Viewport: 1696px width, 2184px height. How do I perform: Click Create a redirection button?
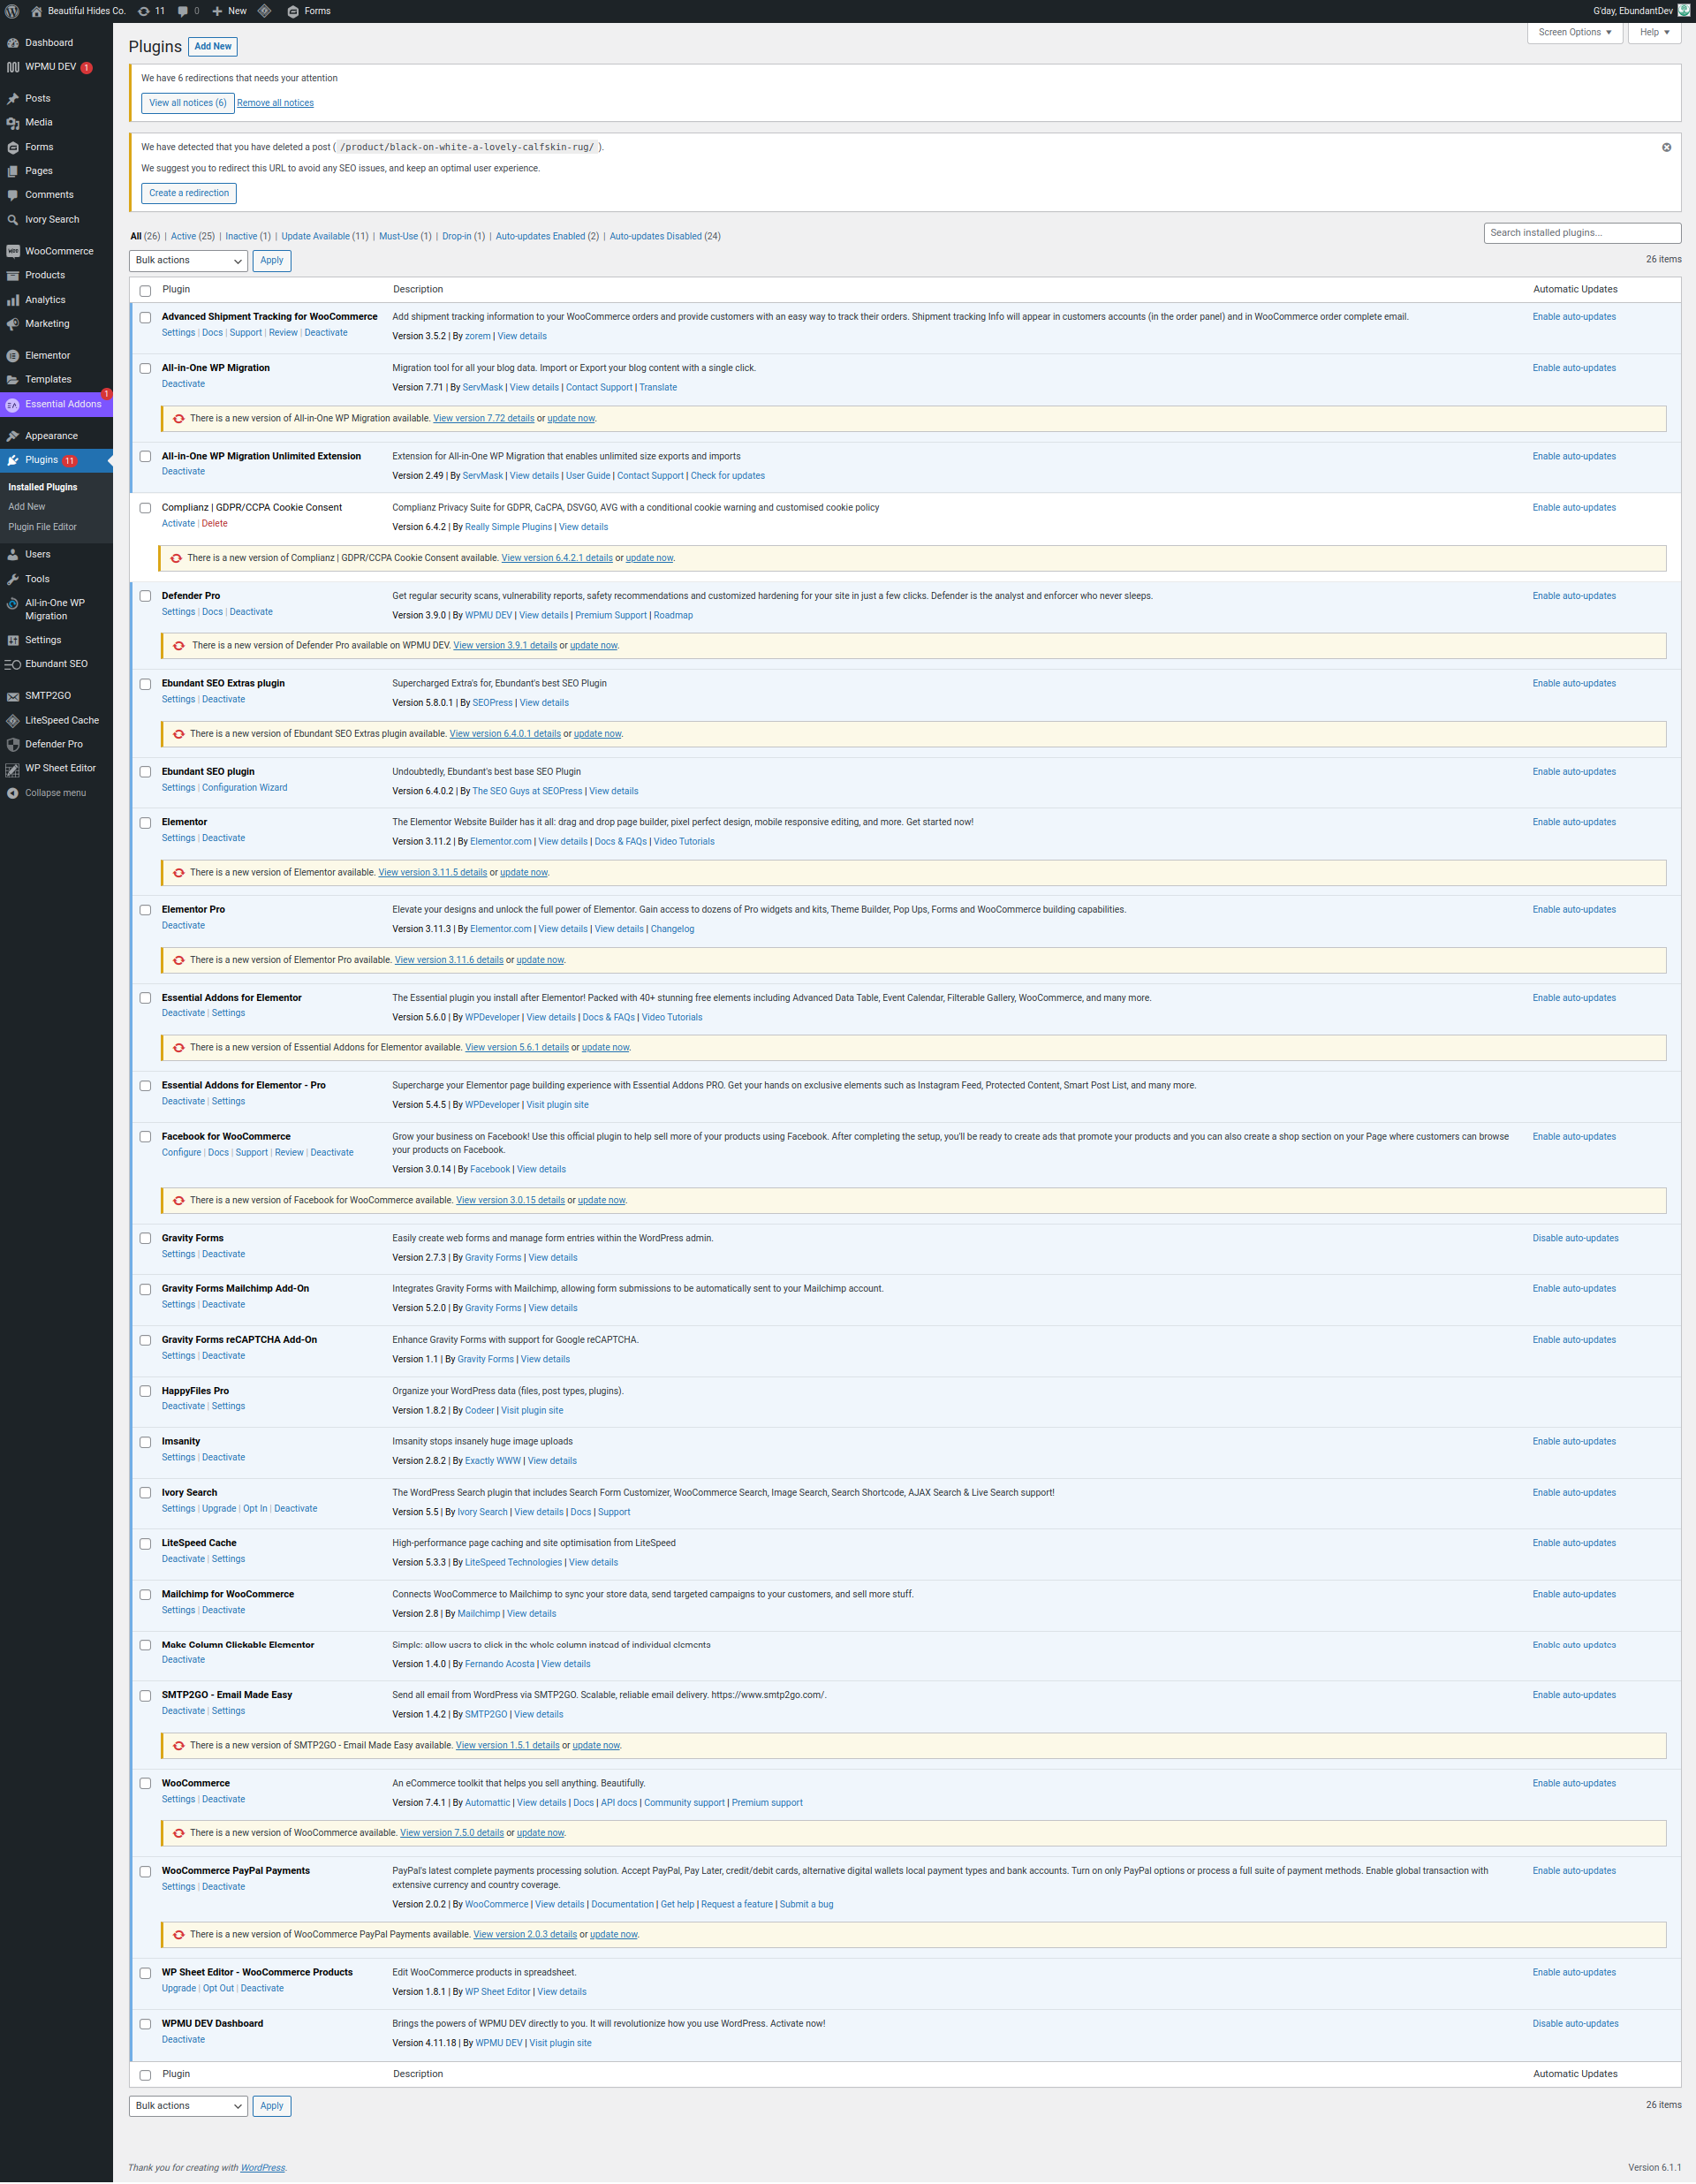[189, 193]
